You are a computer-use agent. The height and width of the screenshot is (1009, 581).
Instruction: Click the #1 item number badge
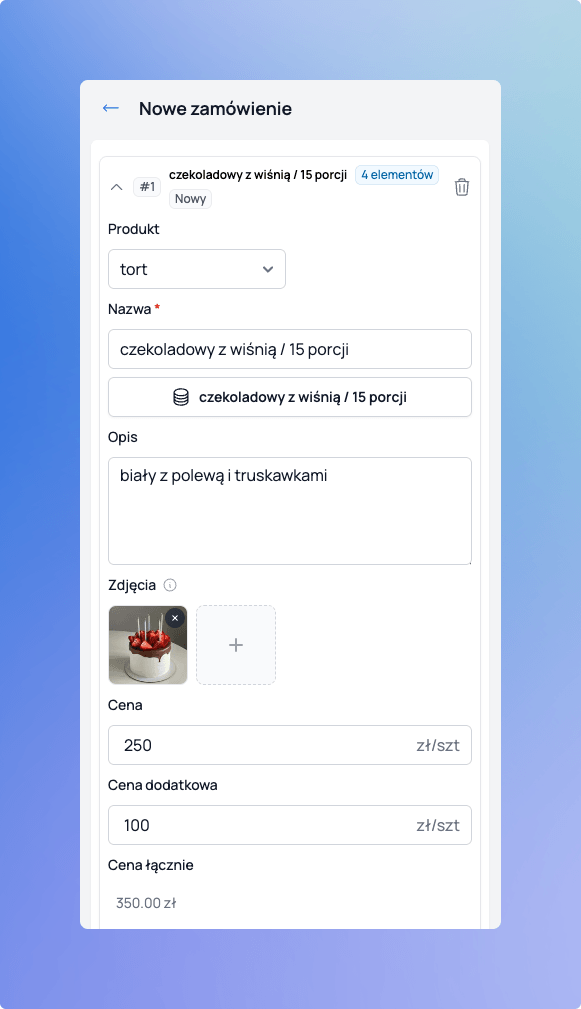(146, 186)
